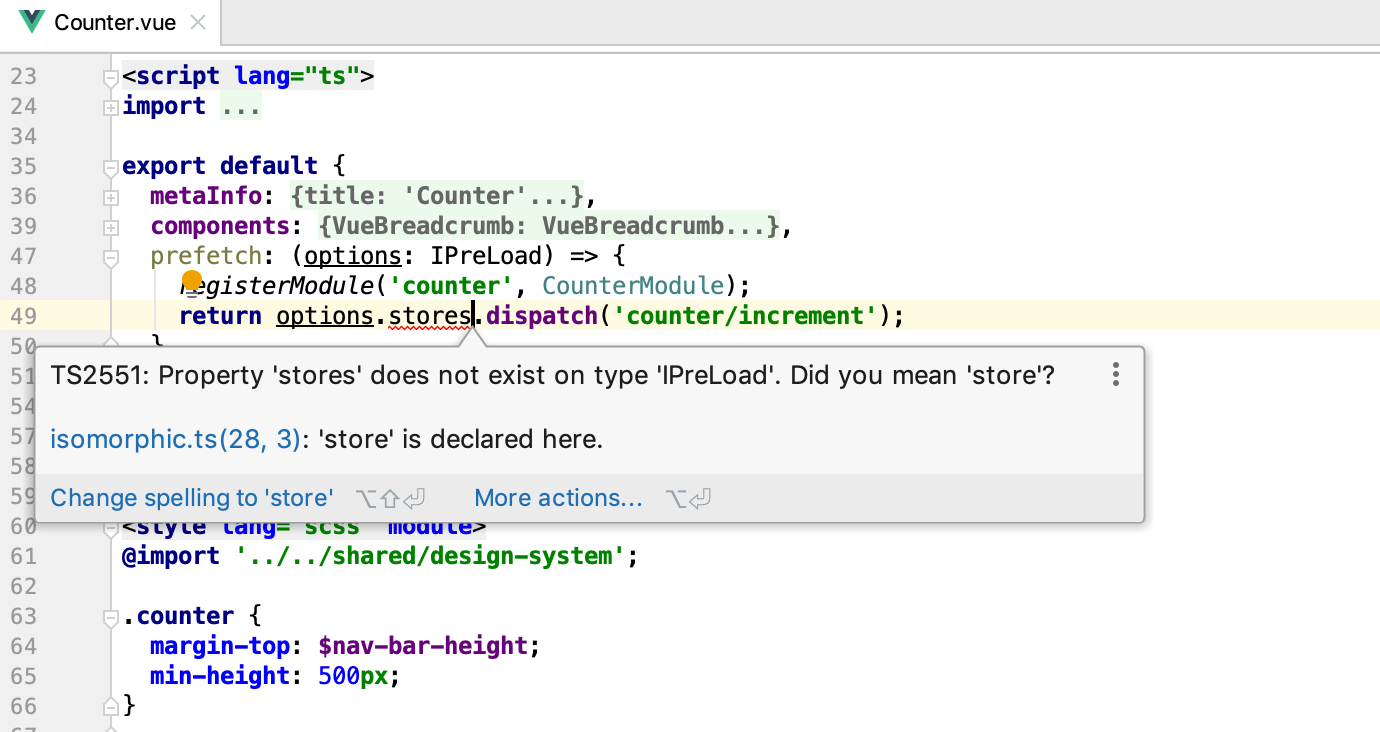
Task: Collapse the script block fold marker at line 23
Action: pyautogui.click(x=111, y=77)
